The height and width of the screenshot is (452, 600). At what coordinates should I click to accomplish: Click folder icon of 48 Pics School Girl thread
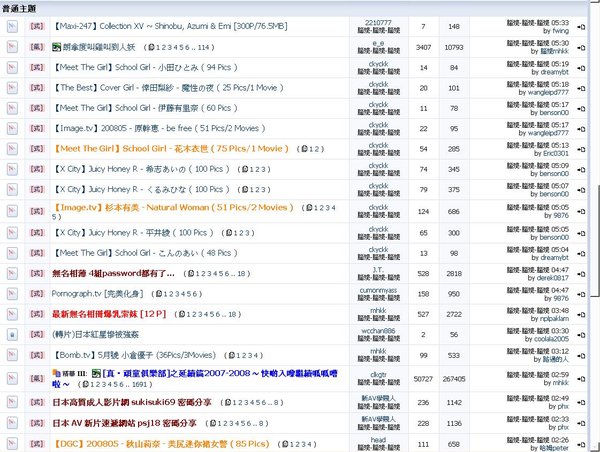pyautogui.click(x=12, y=253)
